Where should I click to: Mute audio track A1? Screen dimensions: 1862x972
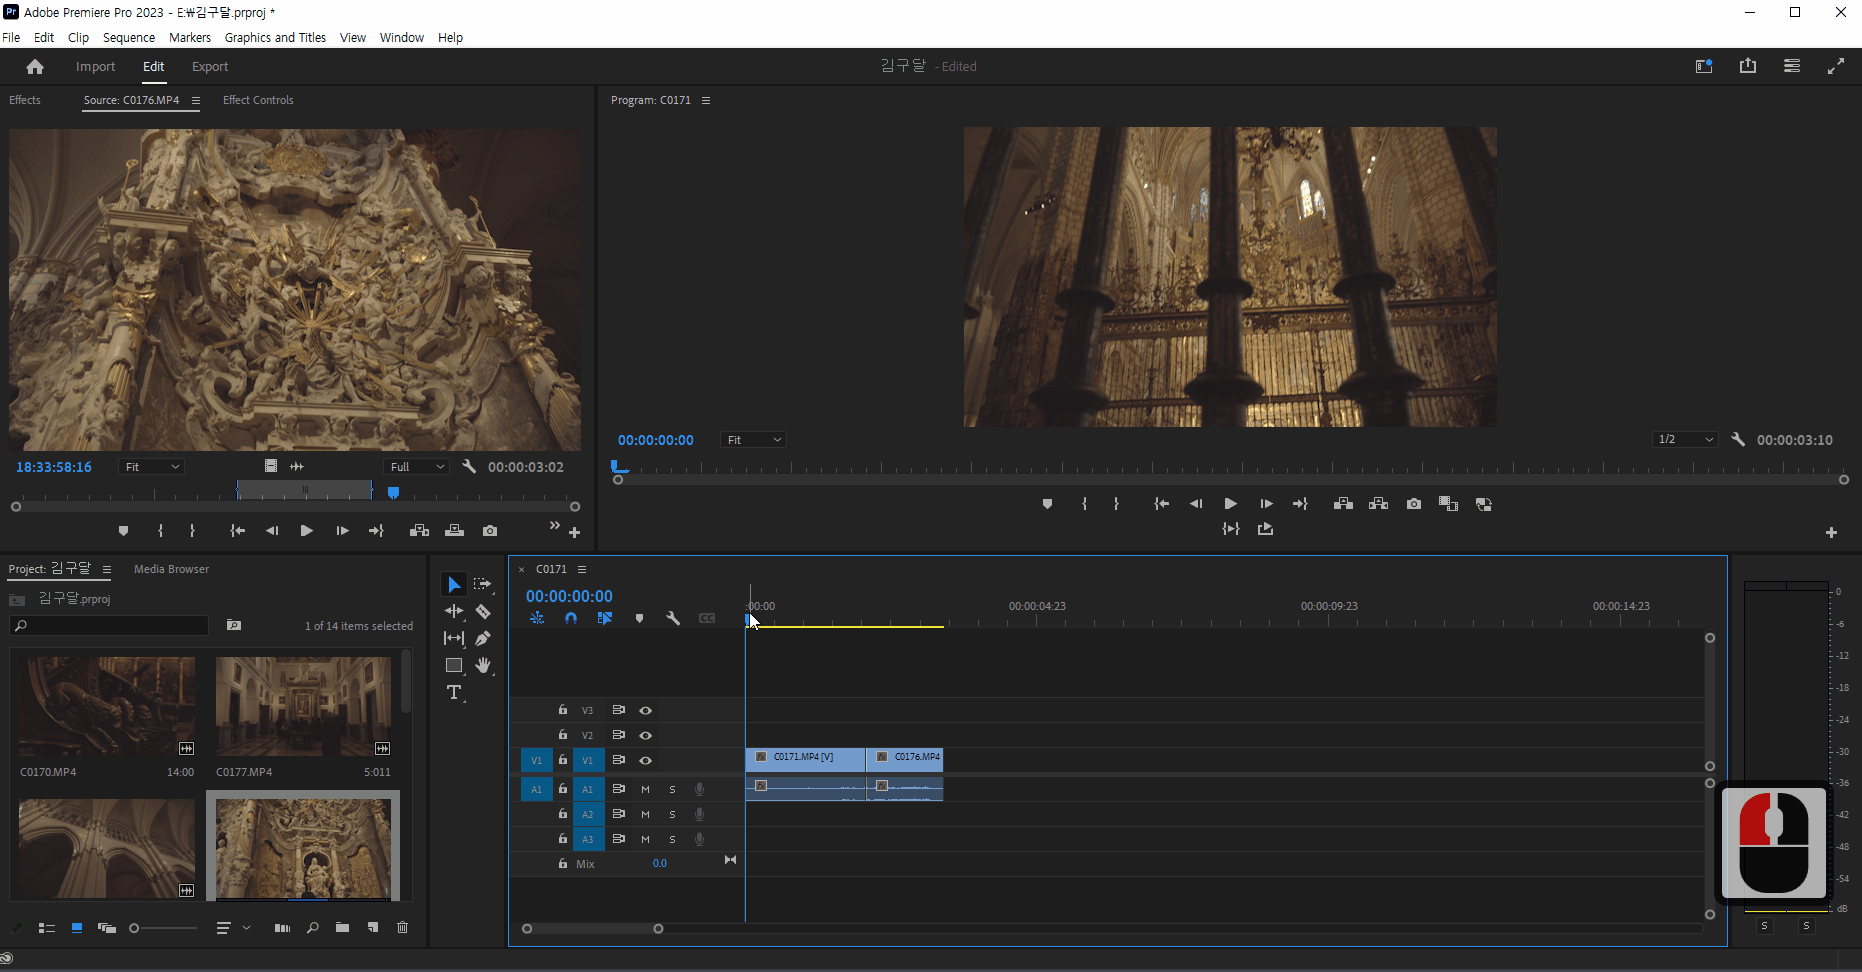coord(645,789)
